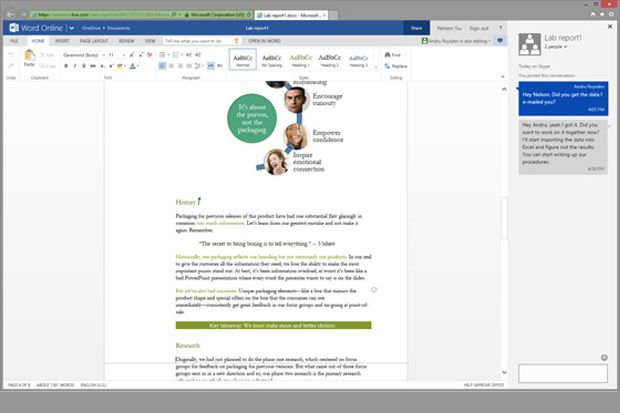Click the Grow Font icon
Viewport: 620px width, 413px height.
(x=132, y=55)
